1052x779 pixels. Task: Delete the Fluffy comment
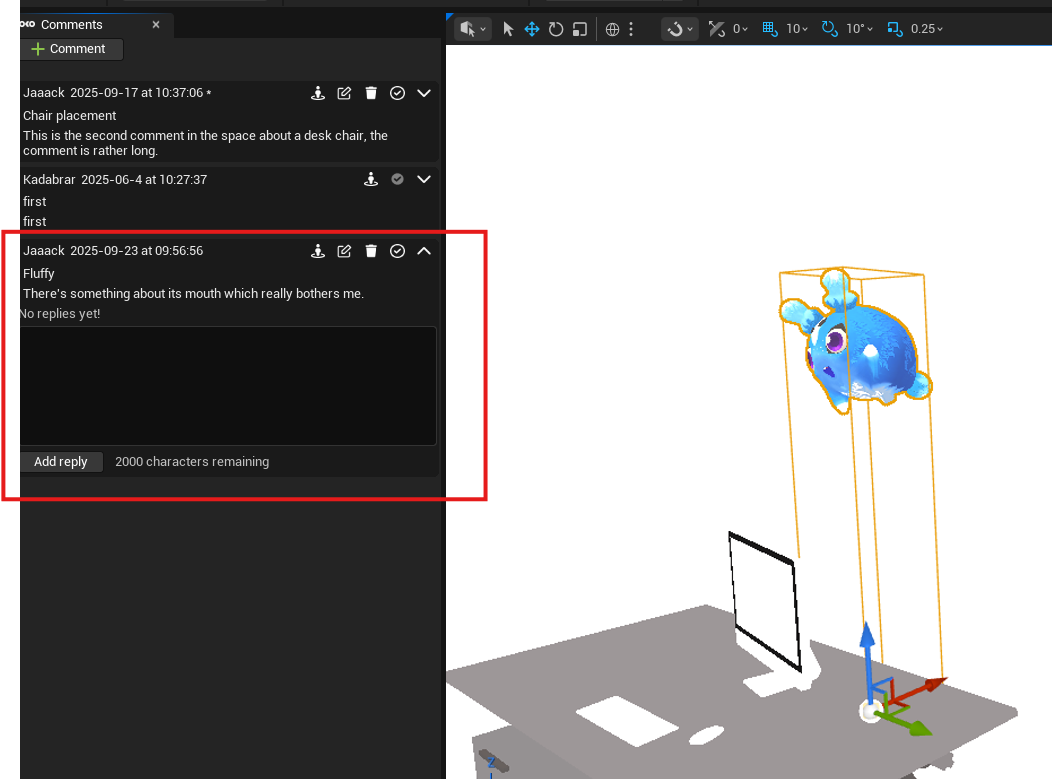371,251
